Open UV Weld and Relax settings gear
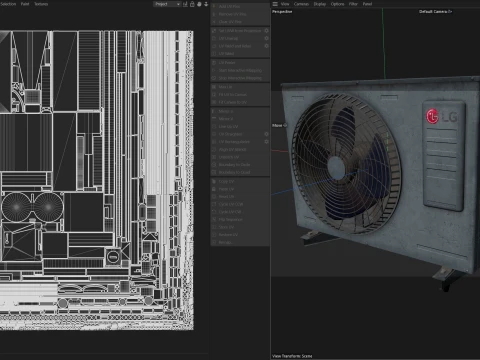Screen dimensions: 480x360 [x=266, y=46]
